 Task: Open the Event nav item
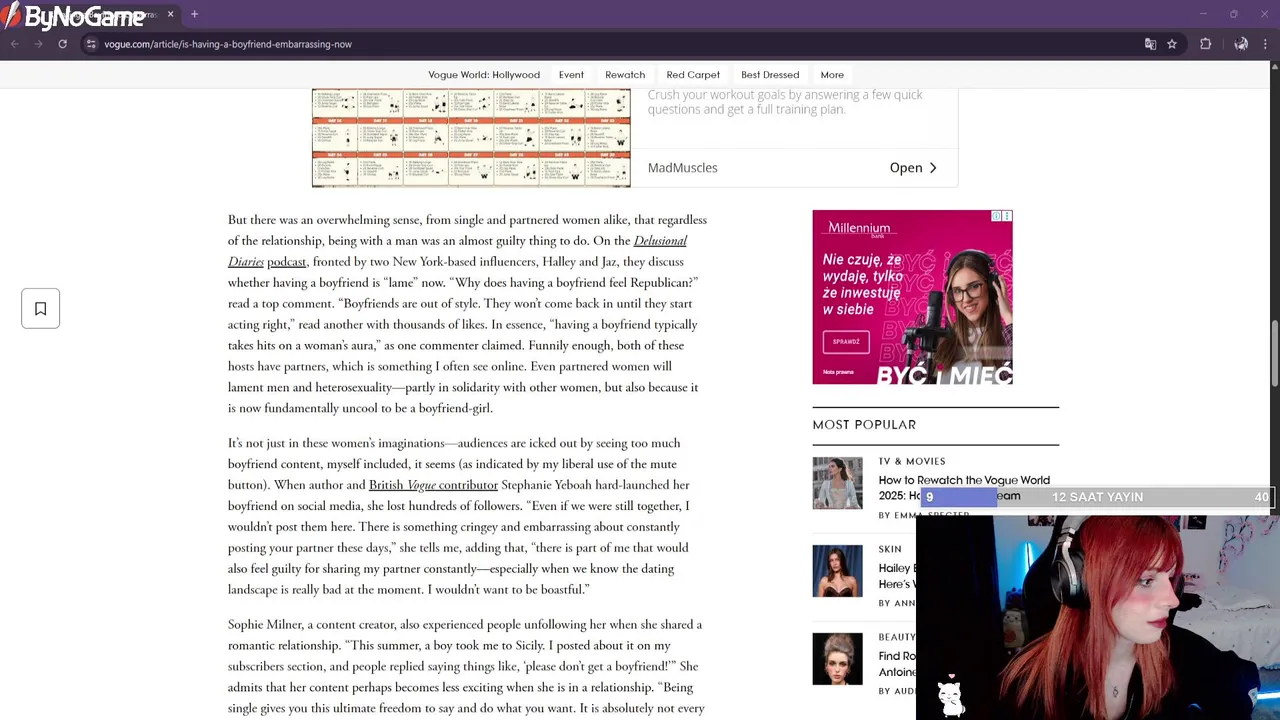(571, 75)
